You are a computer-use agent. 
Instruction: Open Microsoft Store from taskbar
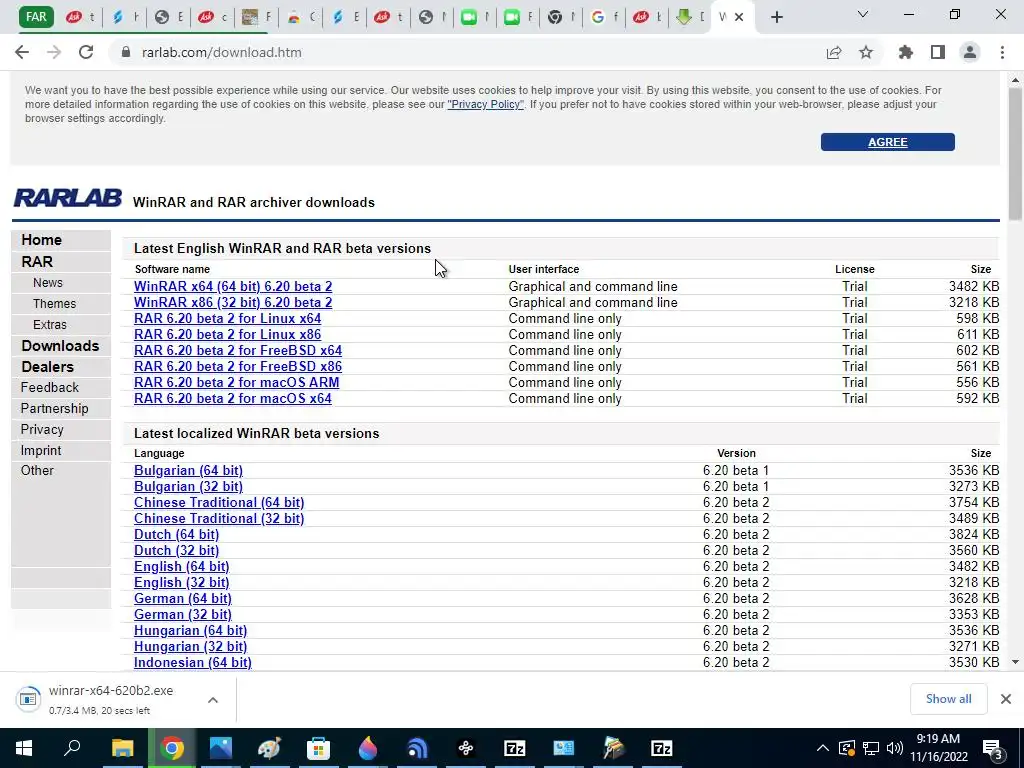319,748
